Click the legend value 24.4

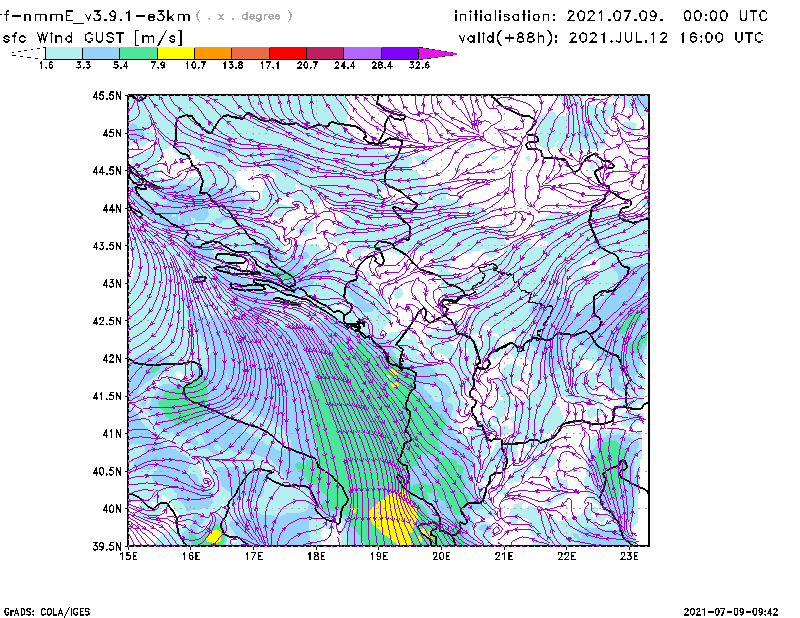click(x=344, y=65)
